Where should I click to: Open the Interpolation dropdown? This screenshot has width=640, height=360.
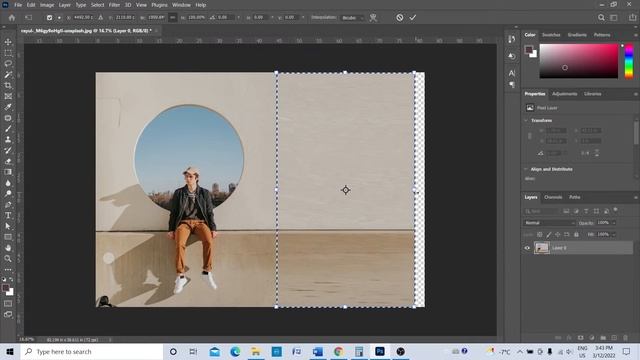[353, 18]
